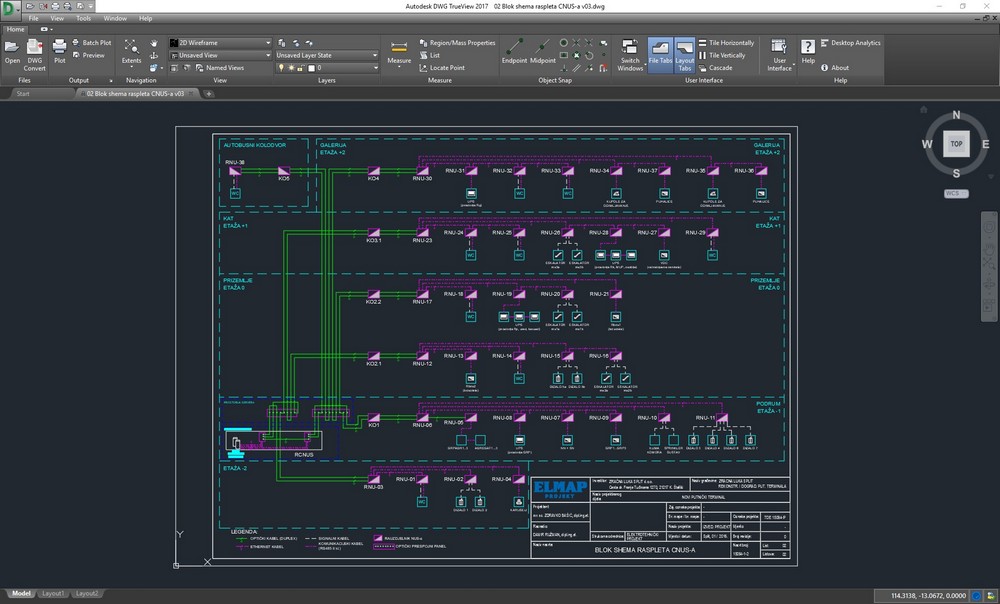Image resolution: width=1000 pixels, height=604 pixels.
Task: Switch to the Layout1 tab
Action: pyautogui.click(x=53, y=593)
